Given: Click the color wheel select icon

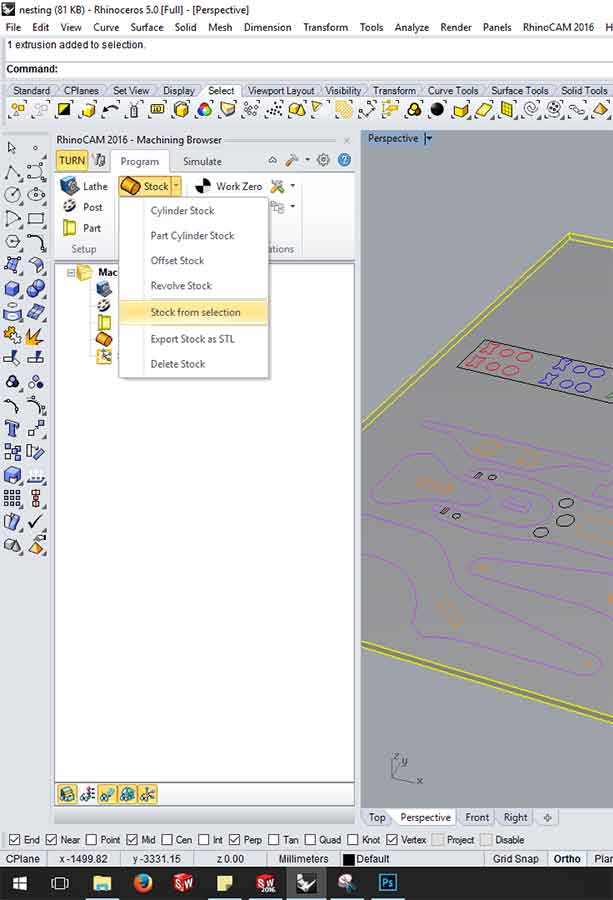Looking at the screenshot, I should [x=204, y=109].
